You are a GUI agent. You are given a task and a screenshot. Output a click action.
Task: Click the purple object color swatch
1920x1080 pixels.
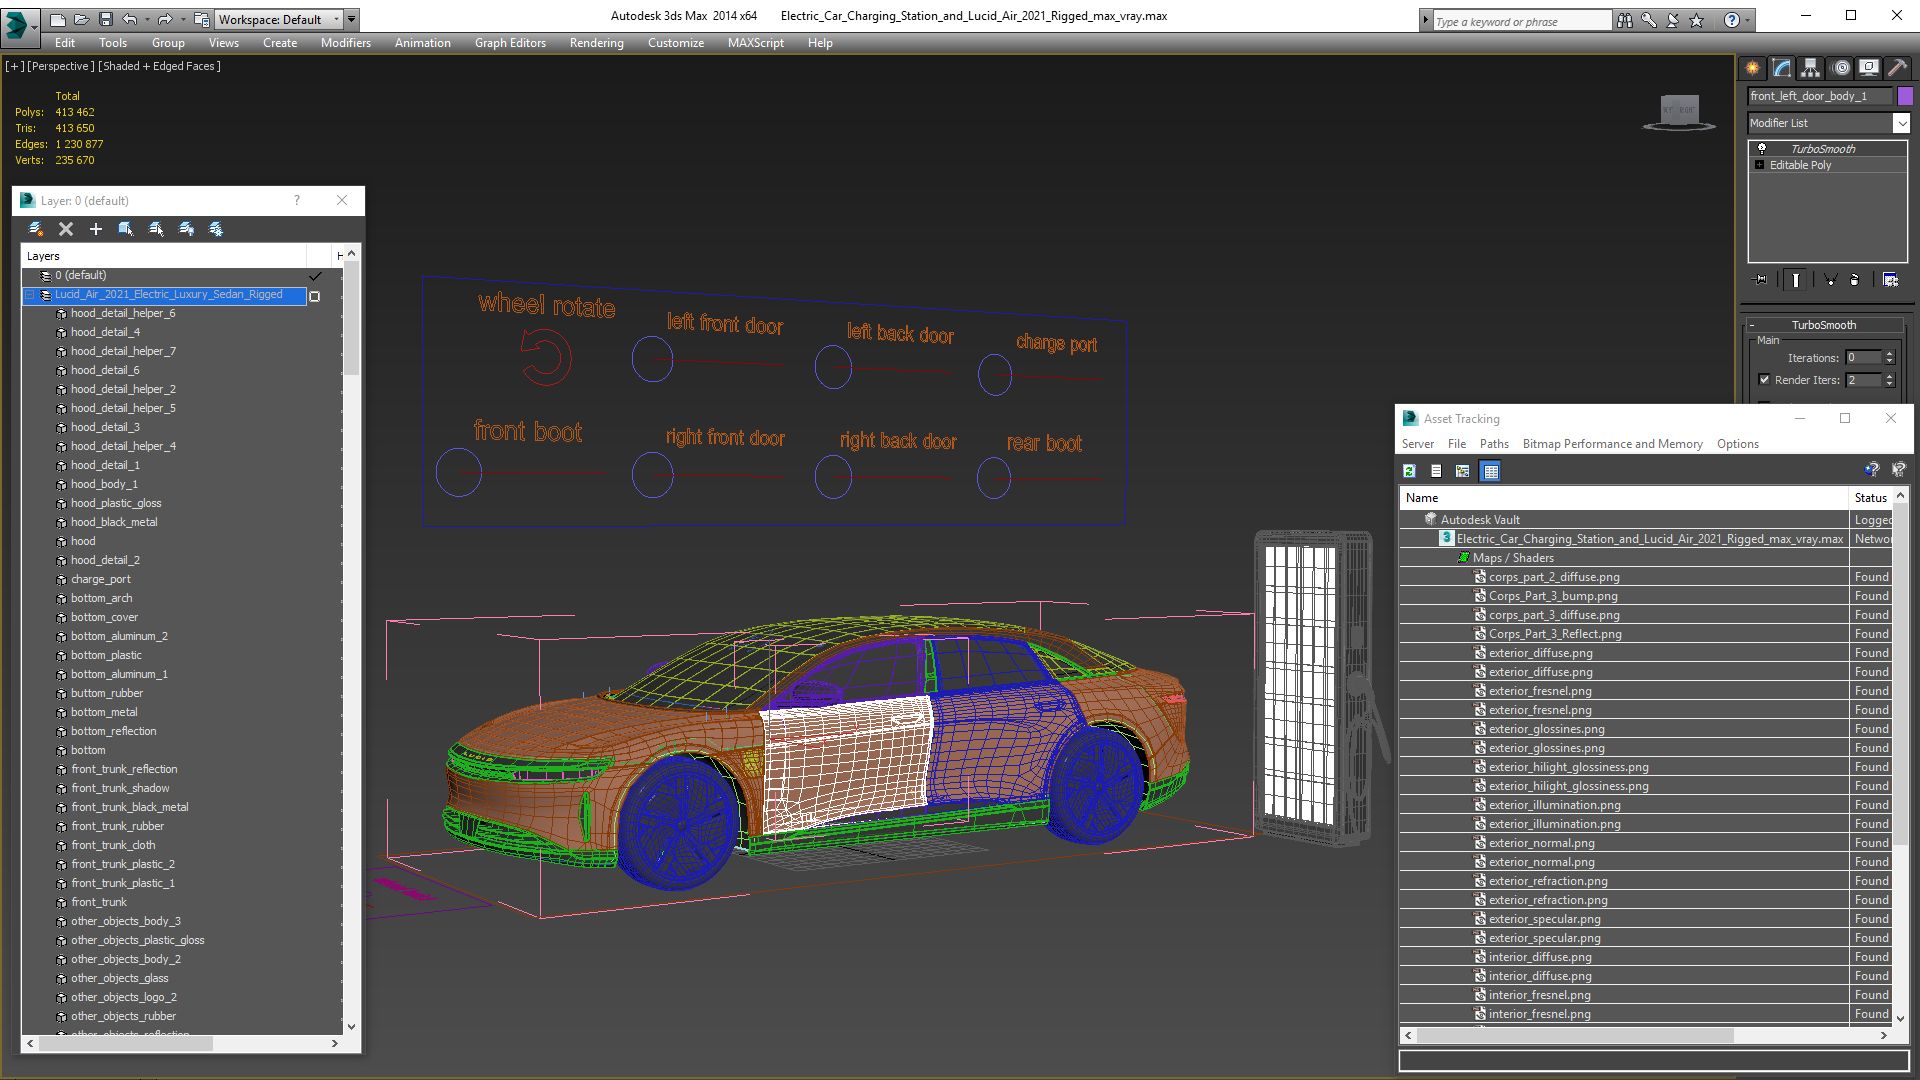1905,96
